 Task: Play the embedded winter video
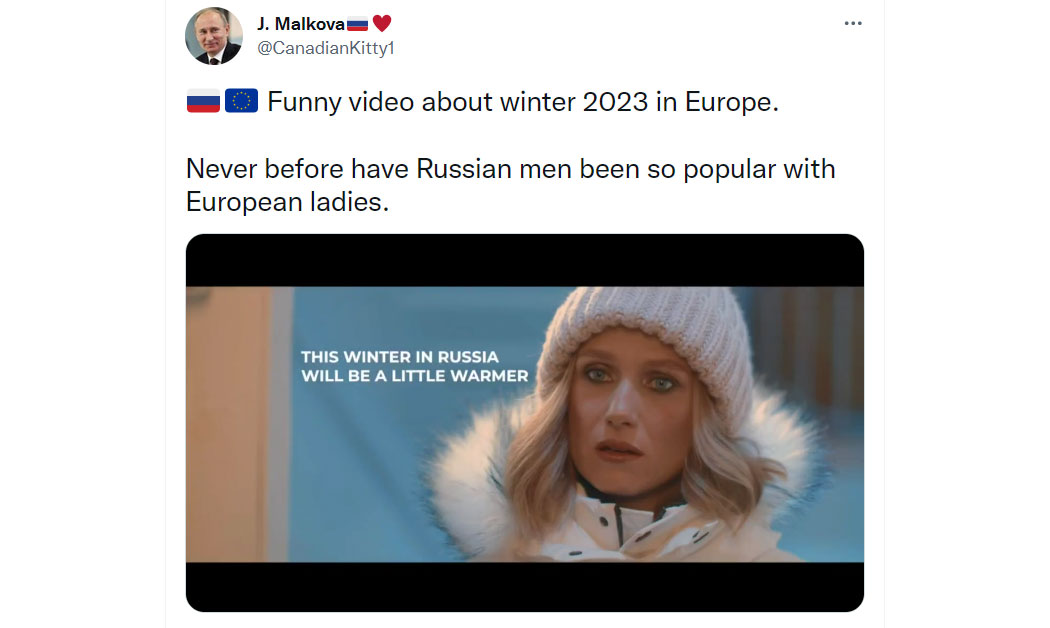click(525, 423)
